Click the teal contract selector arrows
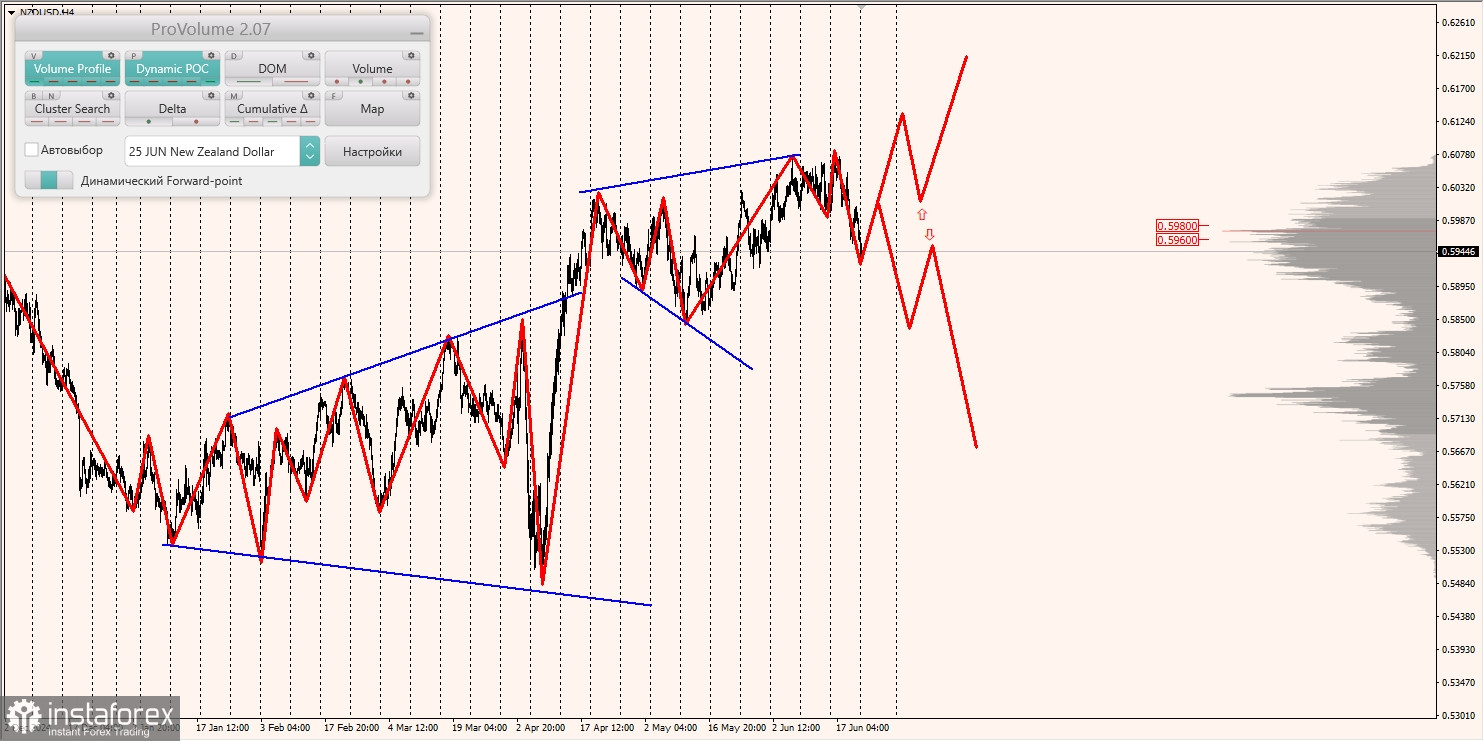Image resolution: width=1484 pixels, height=741 pixels. click(x=310, y=151)
